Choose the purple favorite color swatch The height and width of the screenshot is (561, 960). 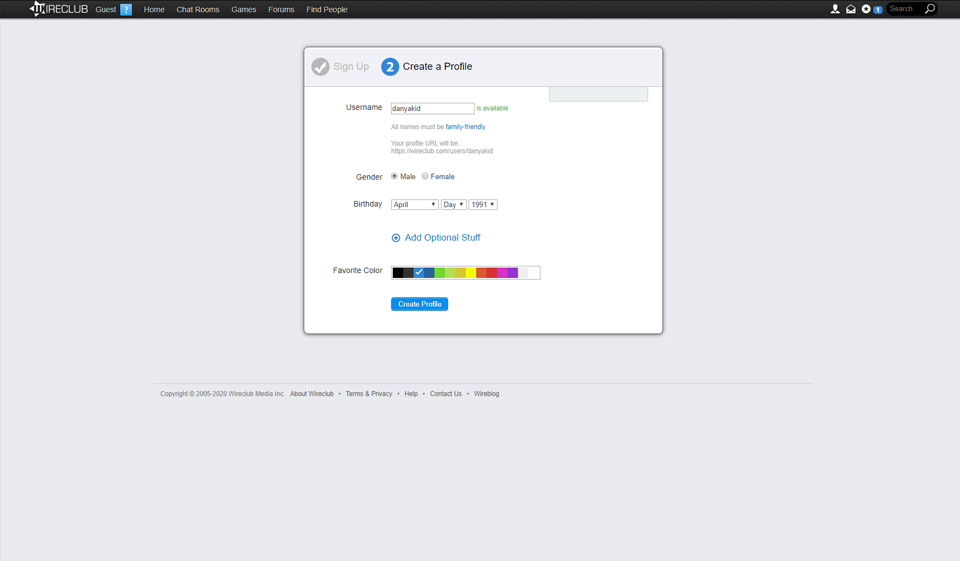[x=512, y=273]
